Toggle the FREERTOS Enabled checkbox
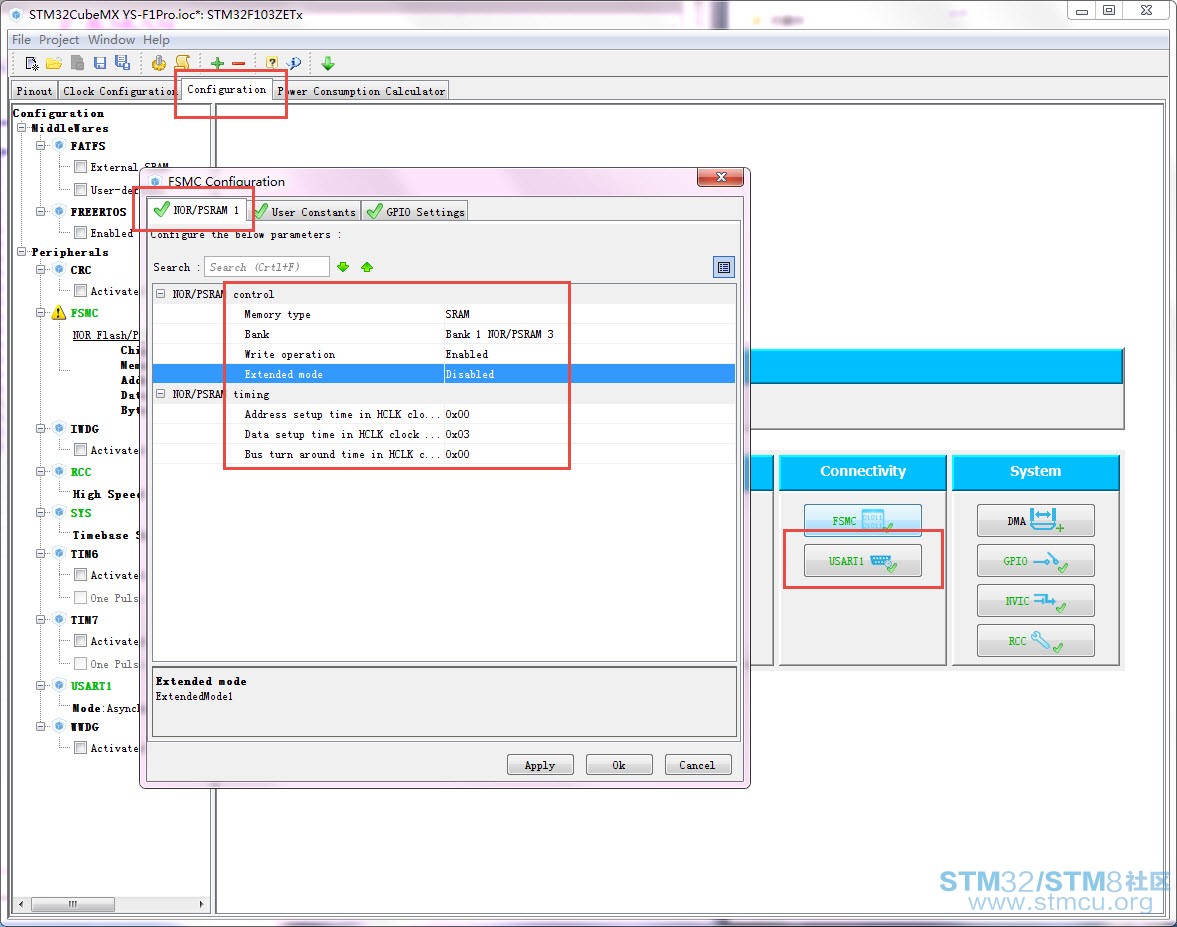This screenshot has height=927, width=1177. [80, 233]
